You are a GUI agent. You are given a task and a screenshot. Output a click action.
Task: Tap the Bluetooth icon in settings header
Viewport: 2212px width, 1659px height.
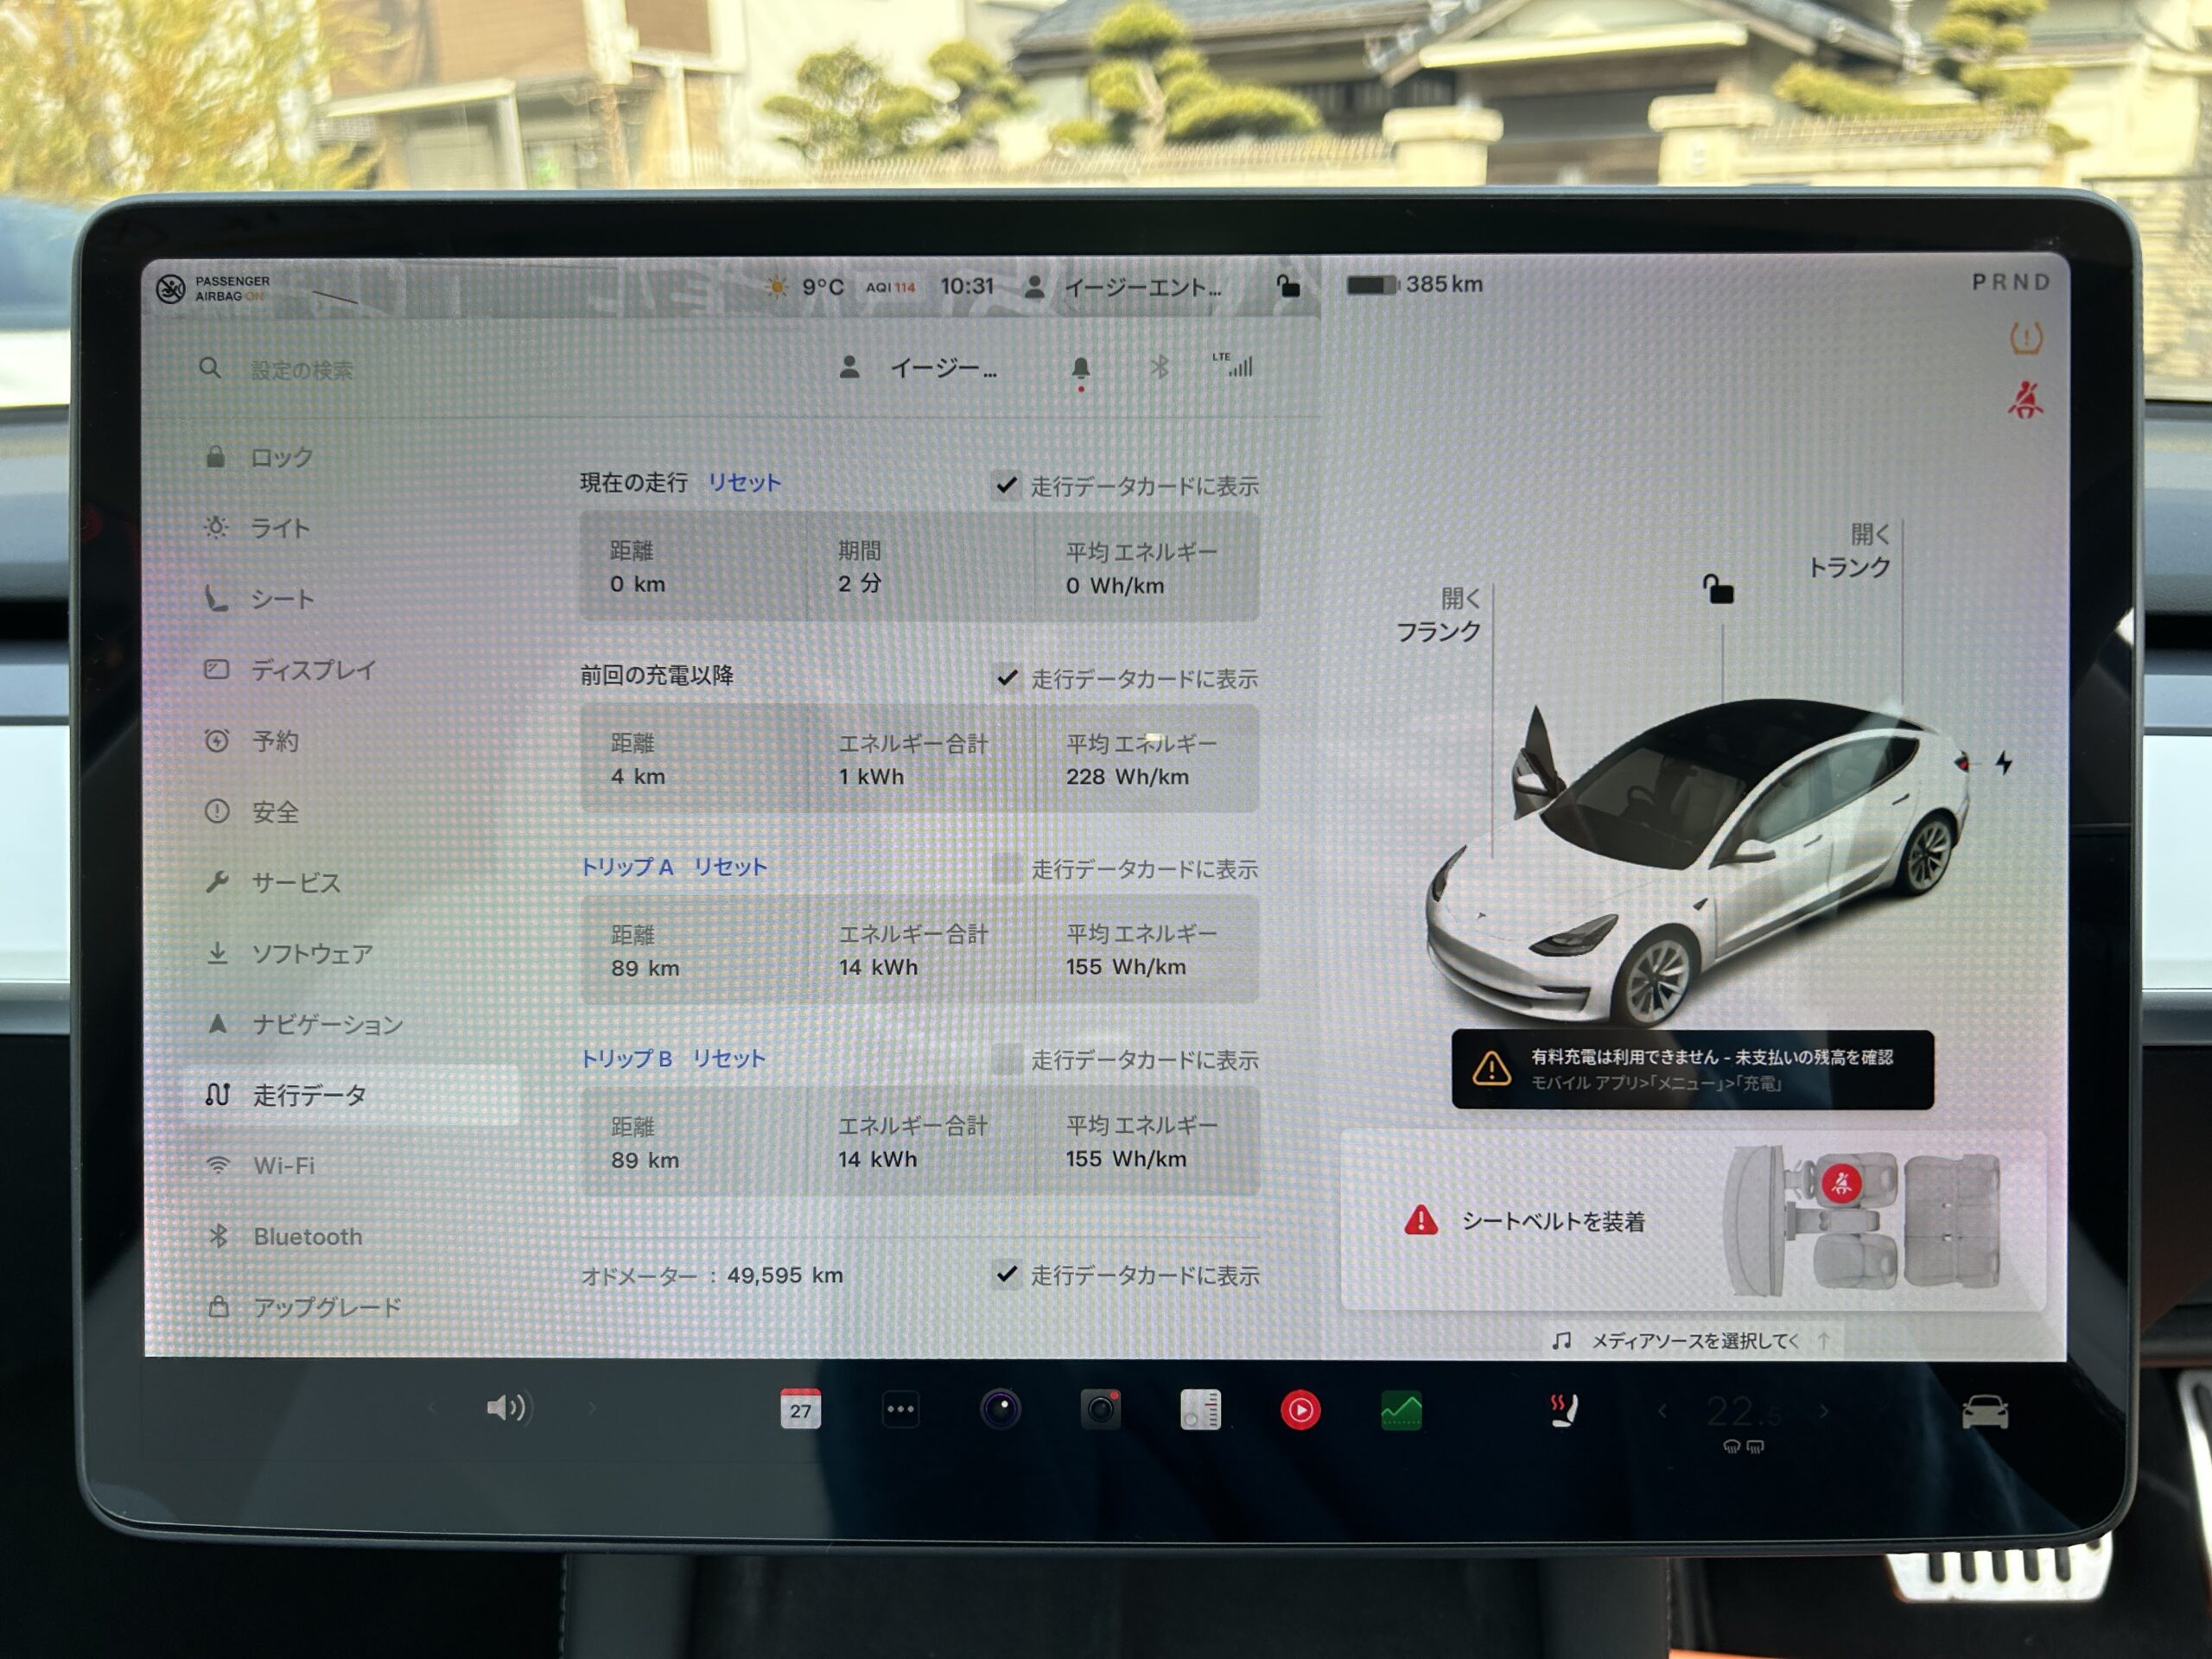coord(1159,367)
